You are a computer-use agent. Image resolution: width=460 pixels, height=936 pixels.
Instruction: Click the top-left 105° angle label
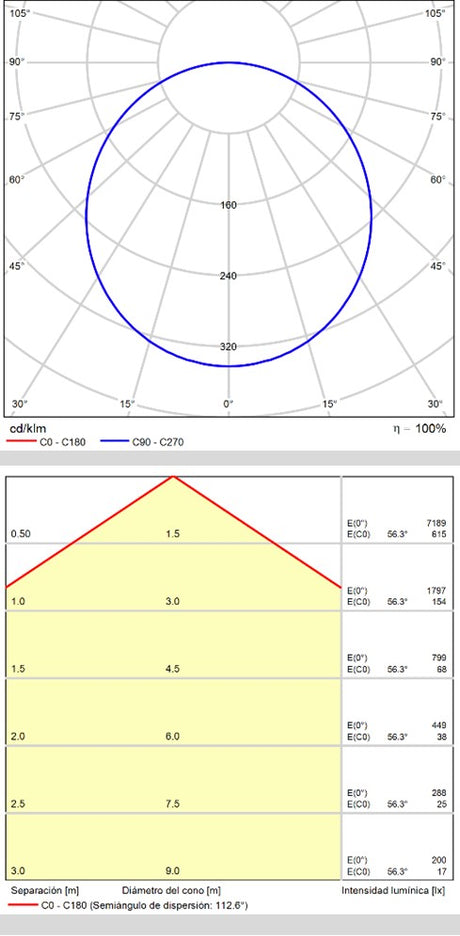click(20, 13)
